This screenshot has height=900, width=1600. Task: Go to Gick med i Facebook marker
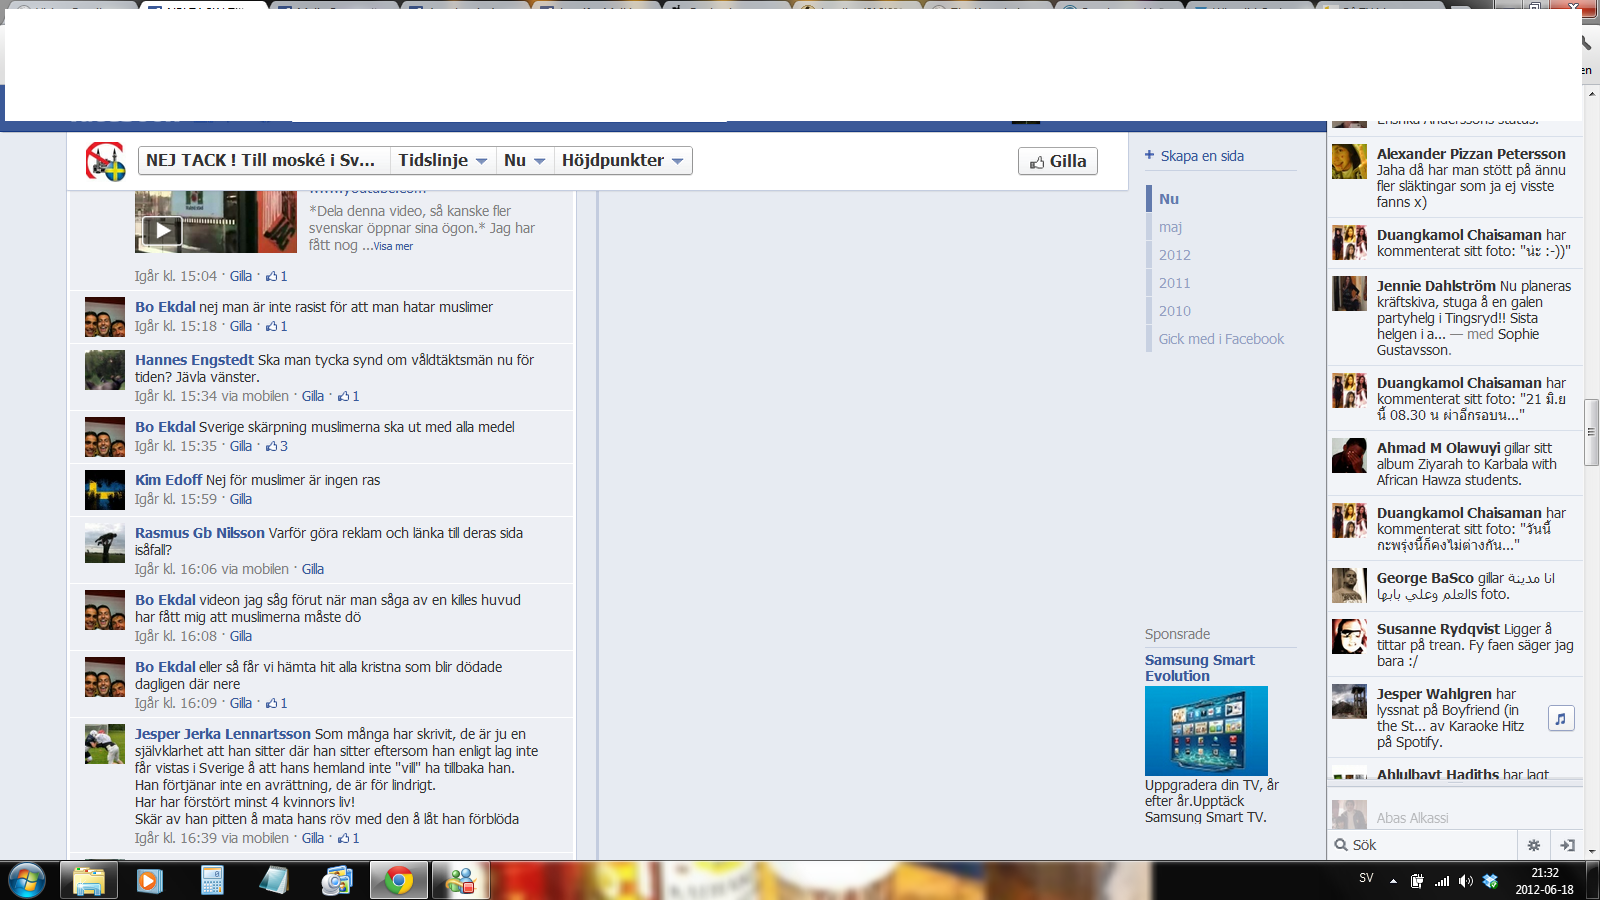click(1221, 339)
